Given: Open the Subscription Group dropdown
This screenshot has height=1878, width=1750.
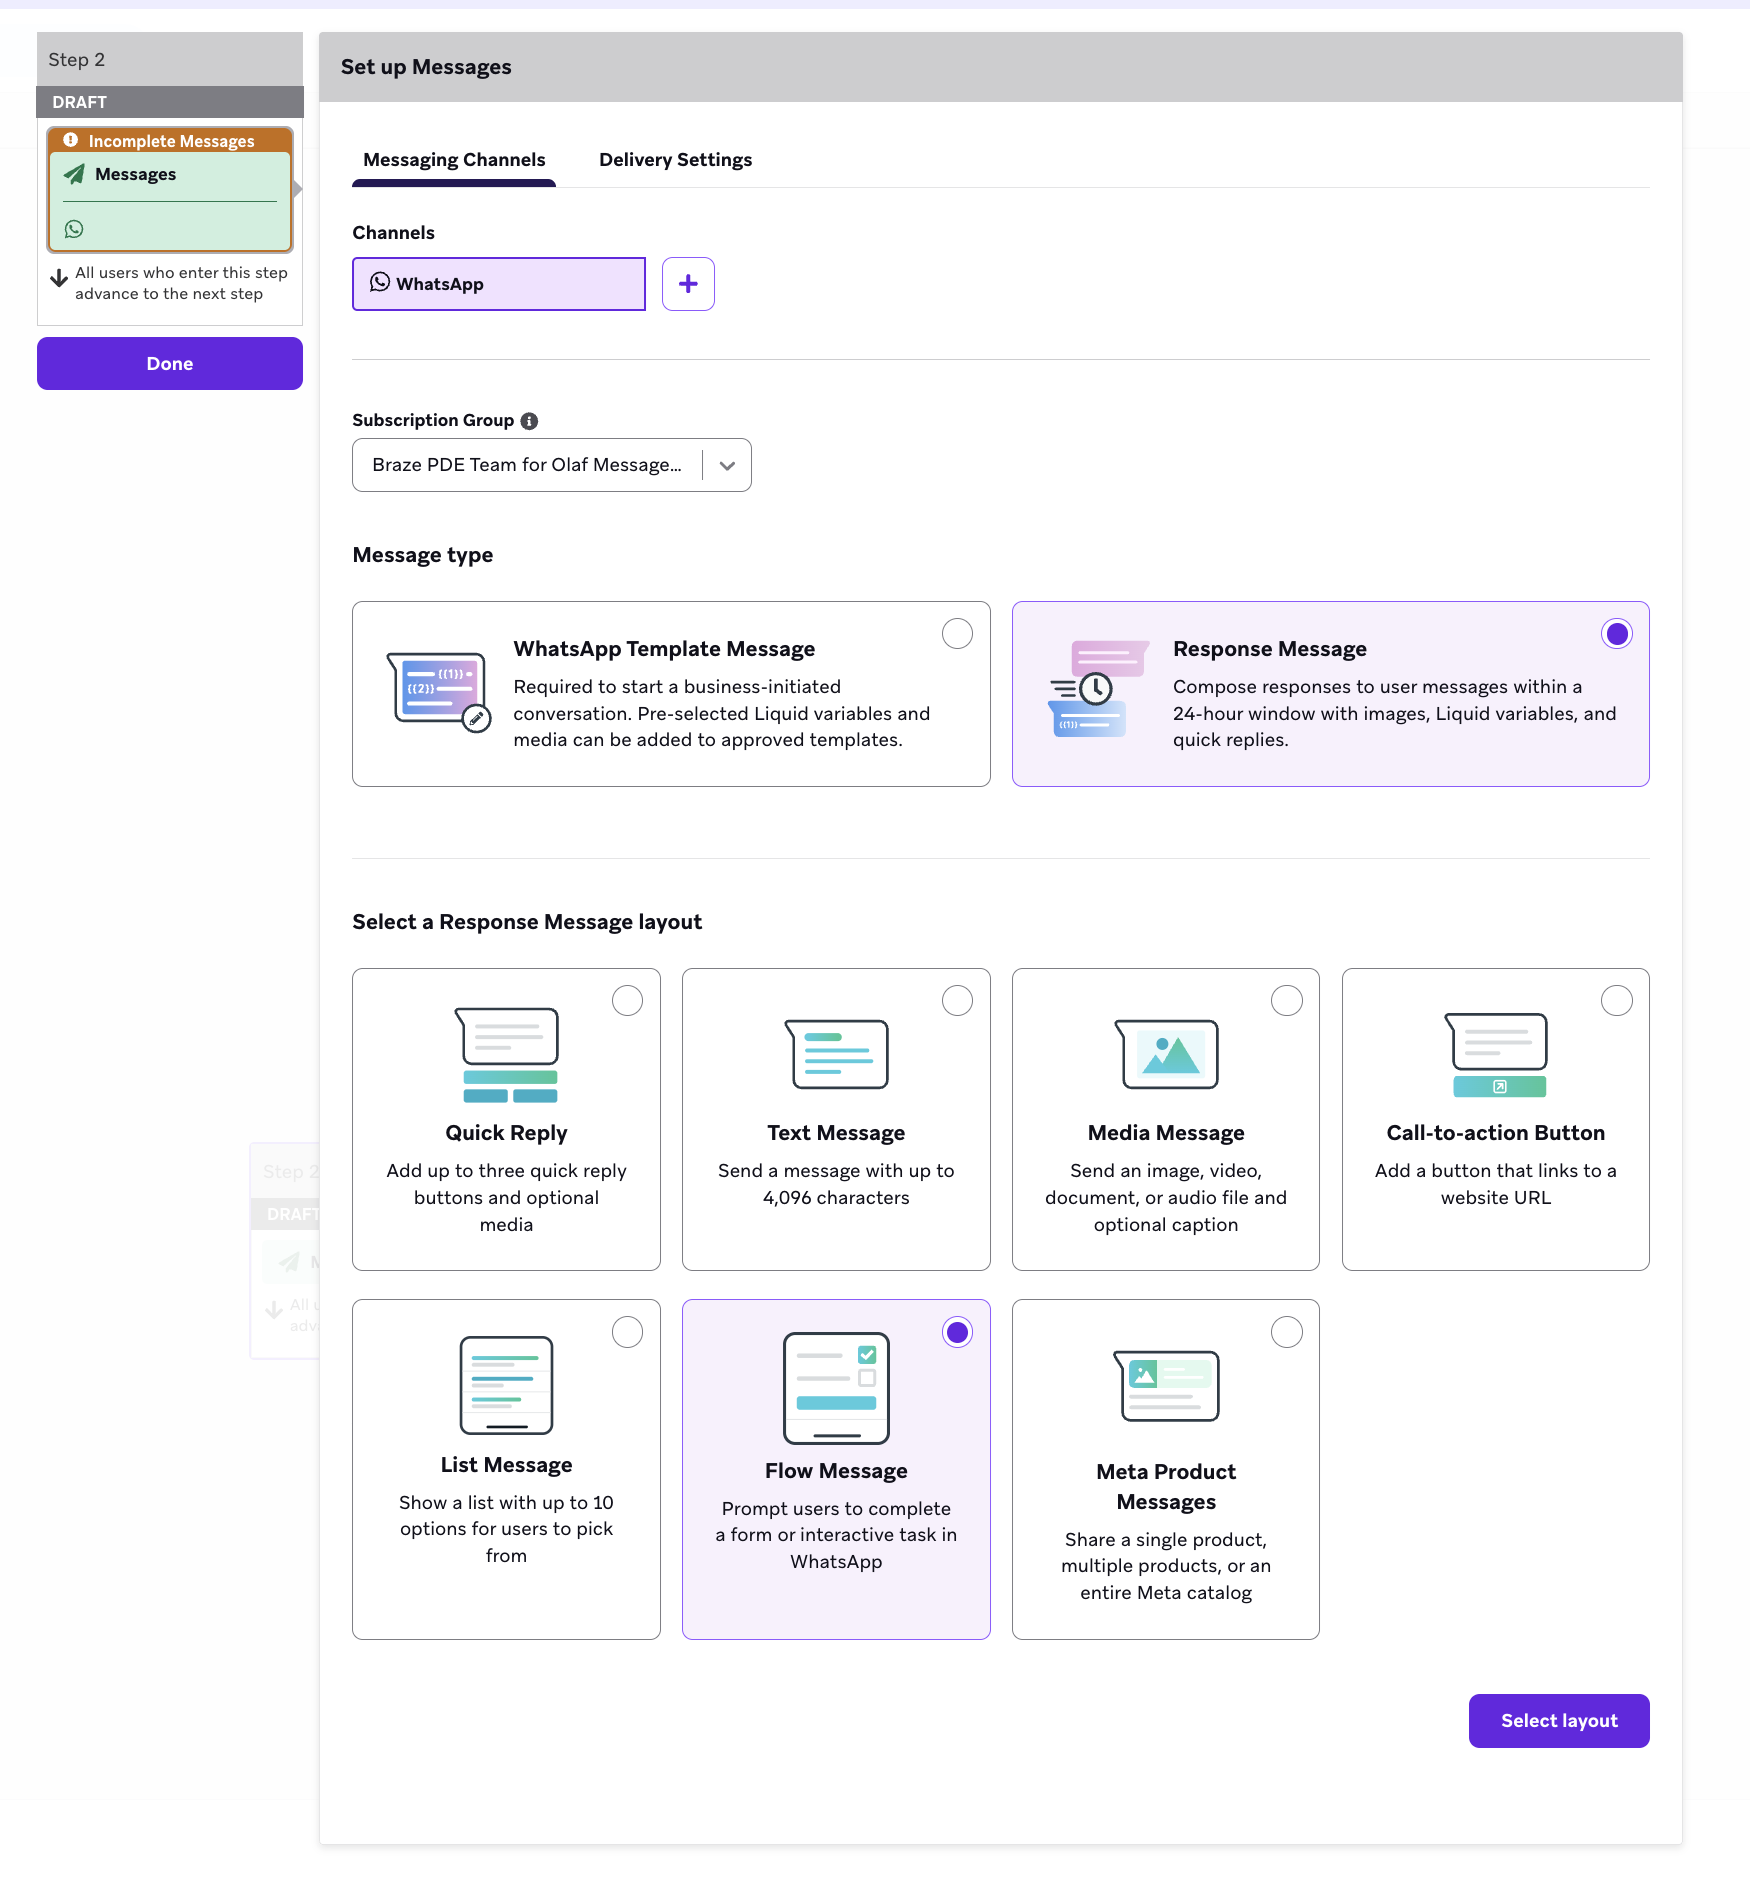Looking at the screenshot, I should tap(527, 465).
